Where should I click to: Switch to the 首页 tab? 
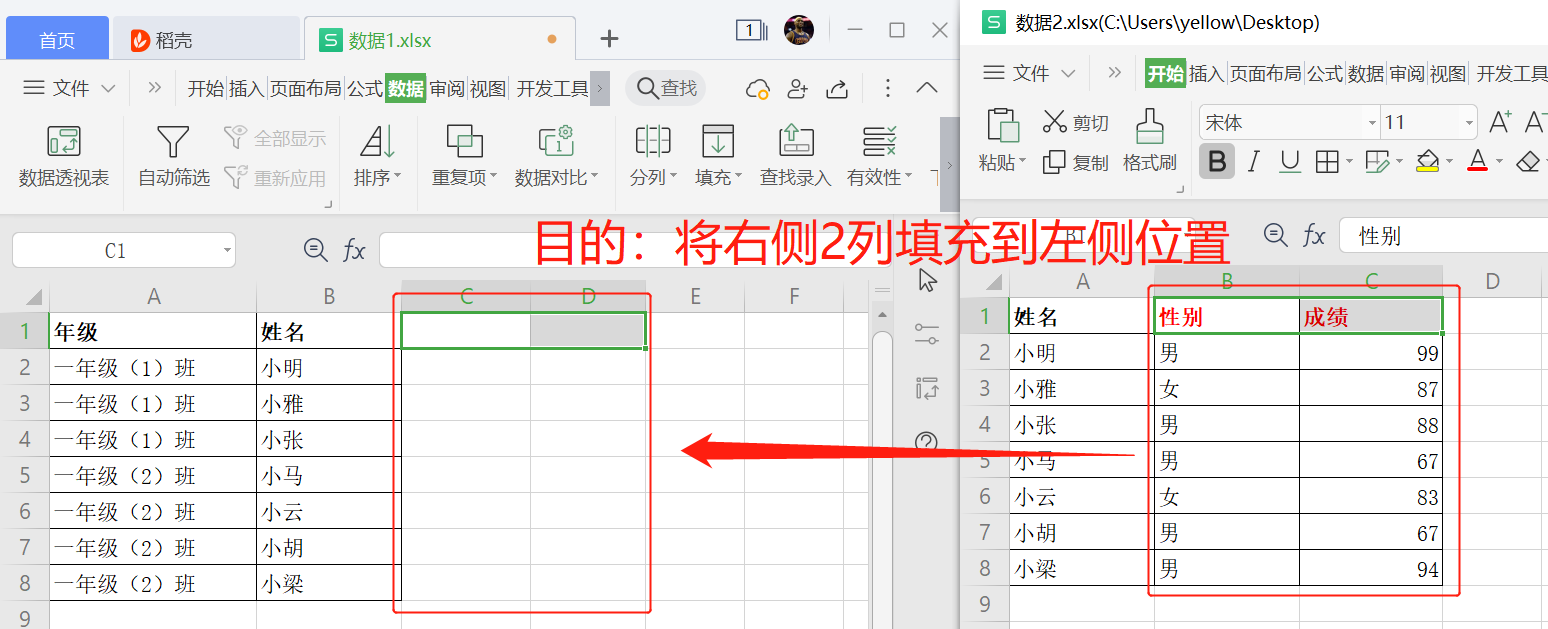(57, 40)
